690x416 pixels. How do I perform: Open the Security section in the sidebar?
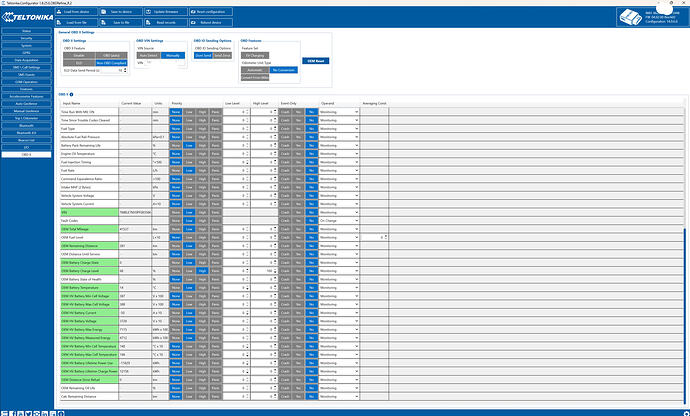26,38
